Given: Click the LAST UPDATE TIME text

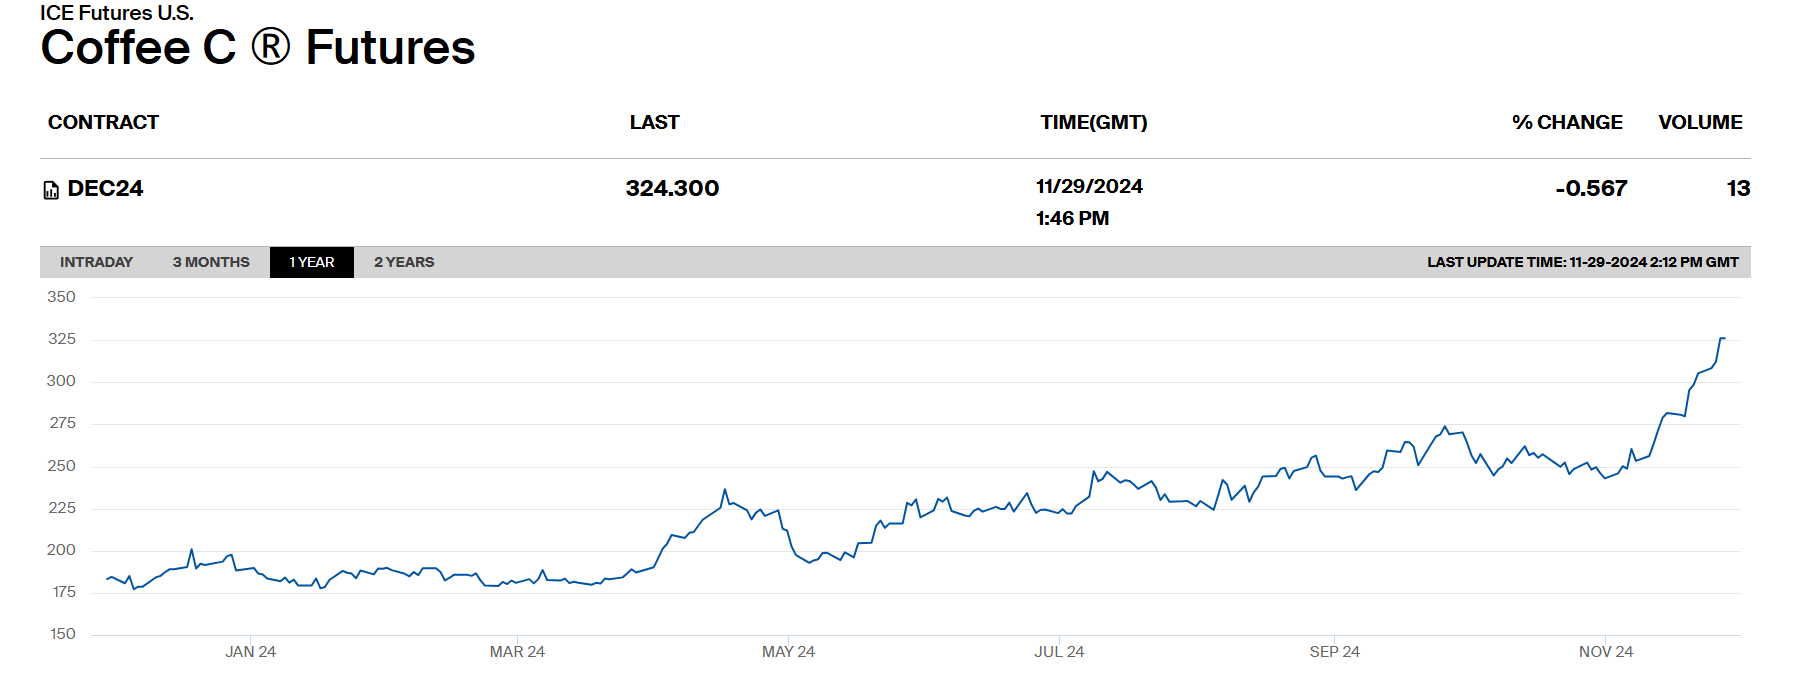Looking at the screenshot, I should [1582, 262].
